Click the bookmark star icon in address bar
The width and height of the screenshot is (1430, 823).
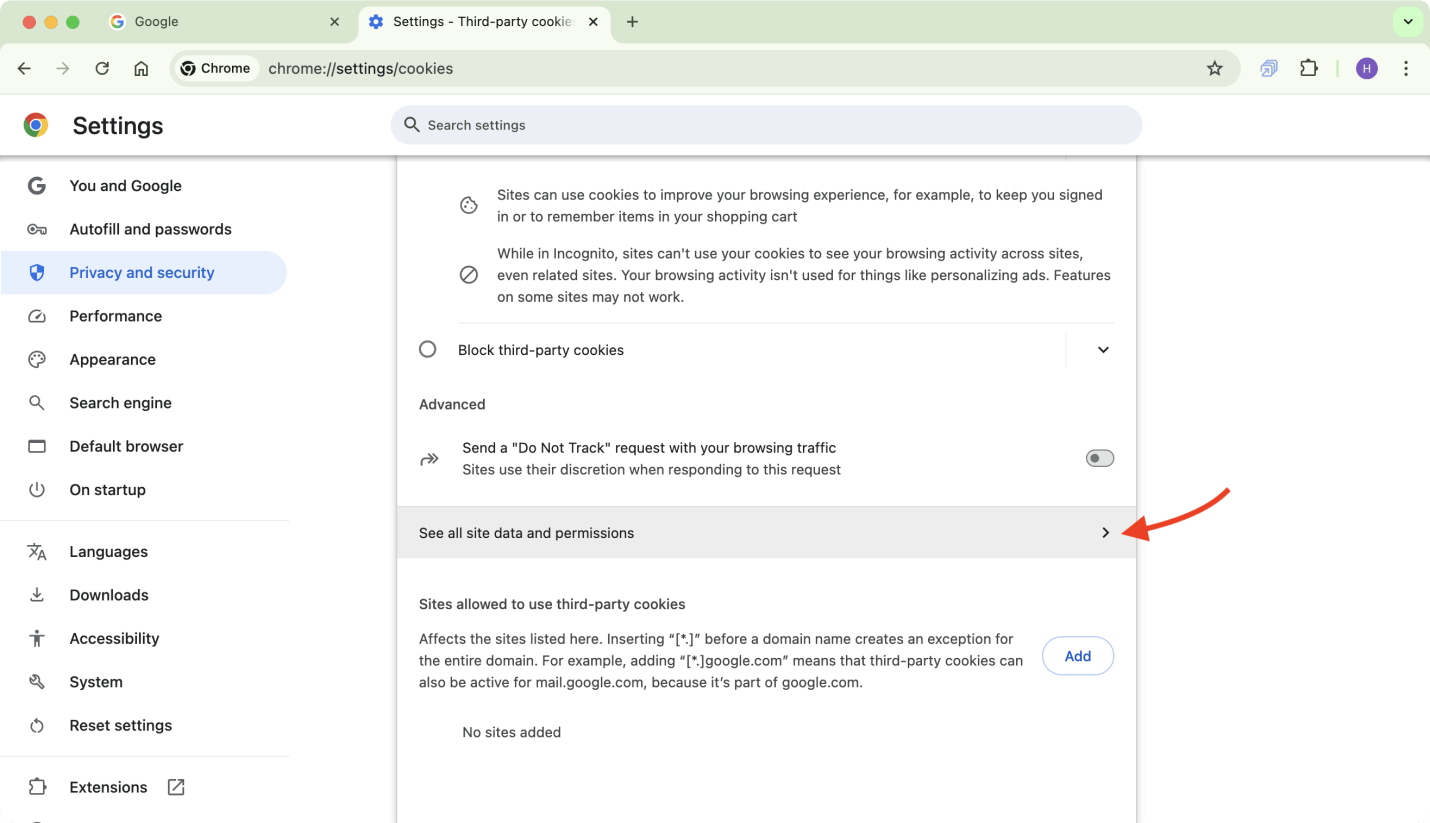[x=1214, y=69]
